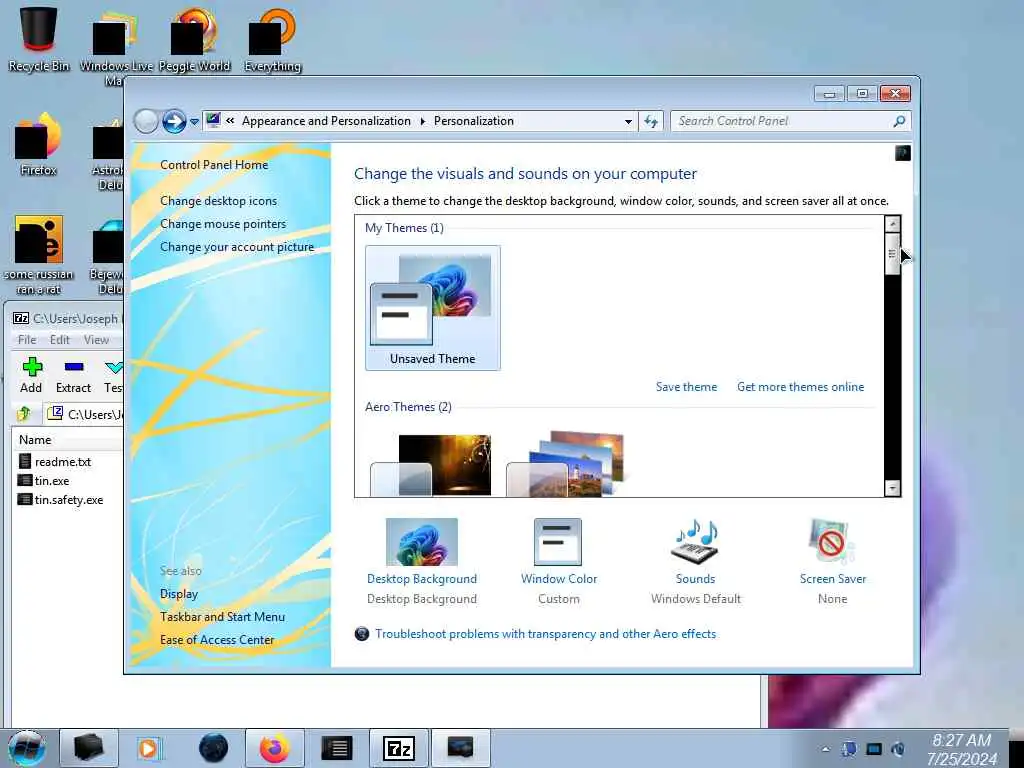
Task: Click the forward arrow in Control Panel
Action: (x=174, y=121)
